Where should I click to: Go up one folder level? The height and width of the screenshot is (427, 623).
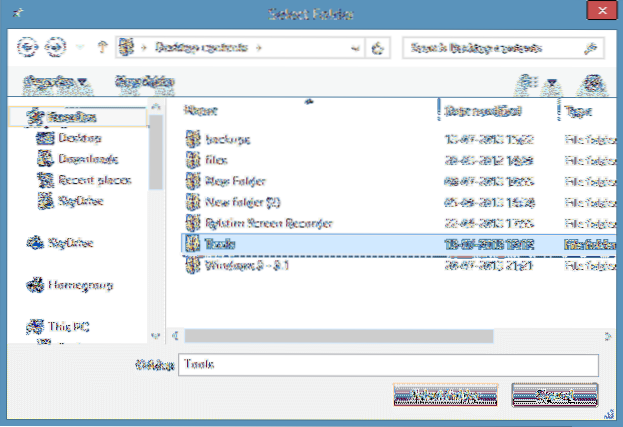[x=99, y=46]
